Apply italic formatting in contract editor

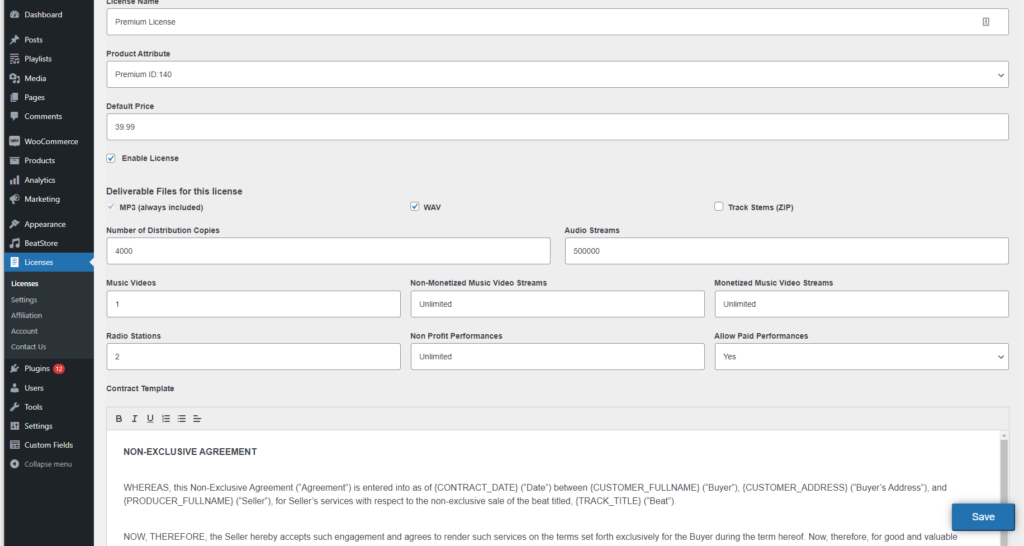pyautogui.click(x=134, y=418)
